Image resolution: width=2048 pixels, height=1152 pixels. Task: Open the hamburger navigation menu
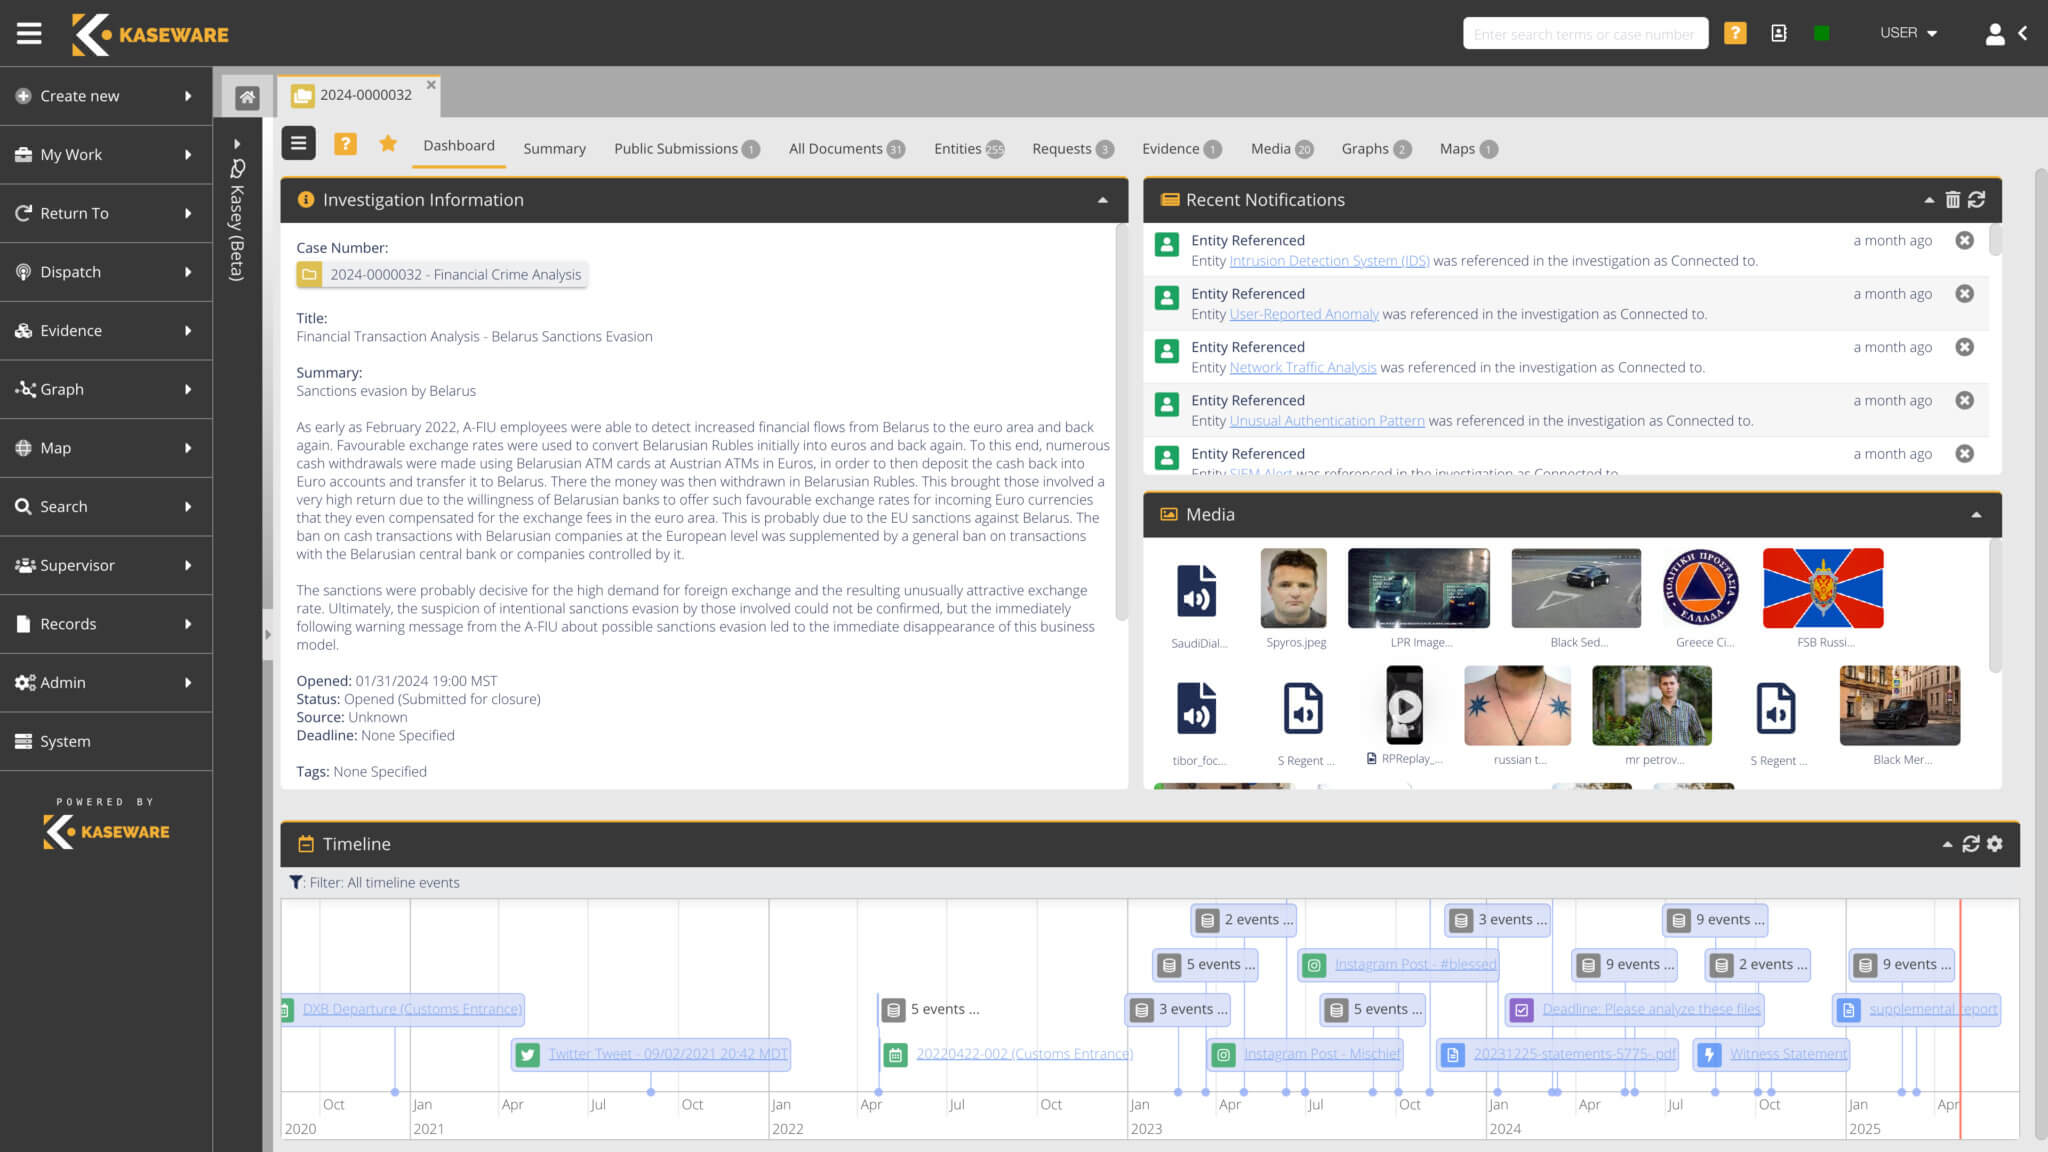28,32
